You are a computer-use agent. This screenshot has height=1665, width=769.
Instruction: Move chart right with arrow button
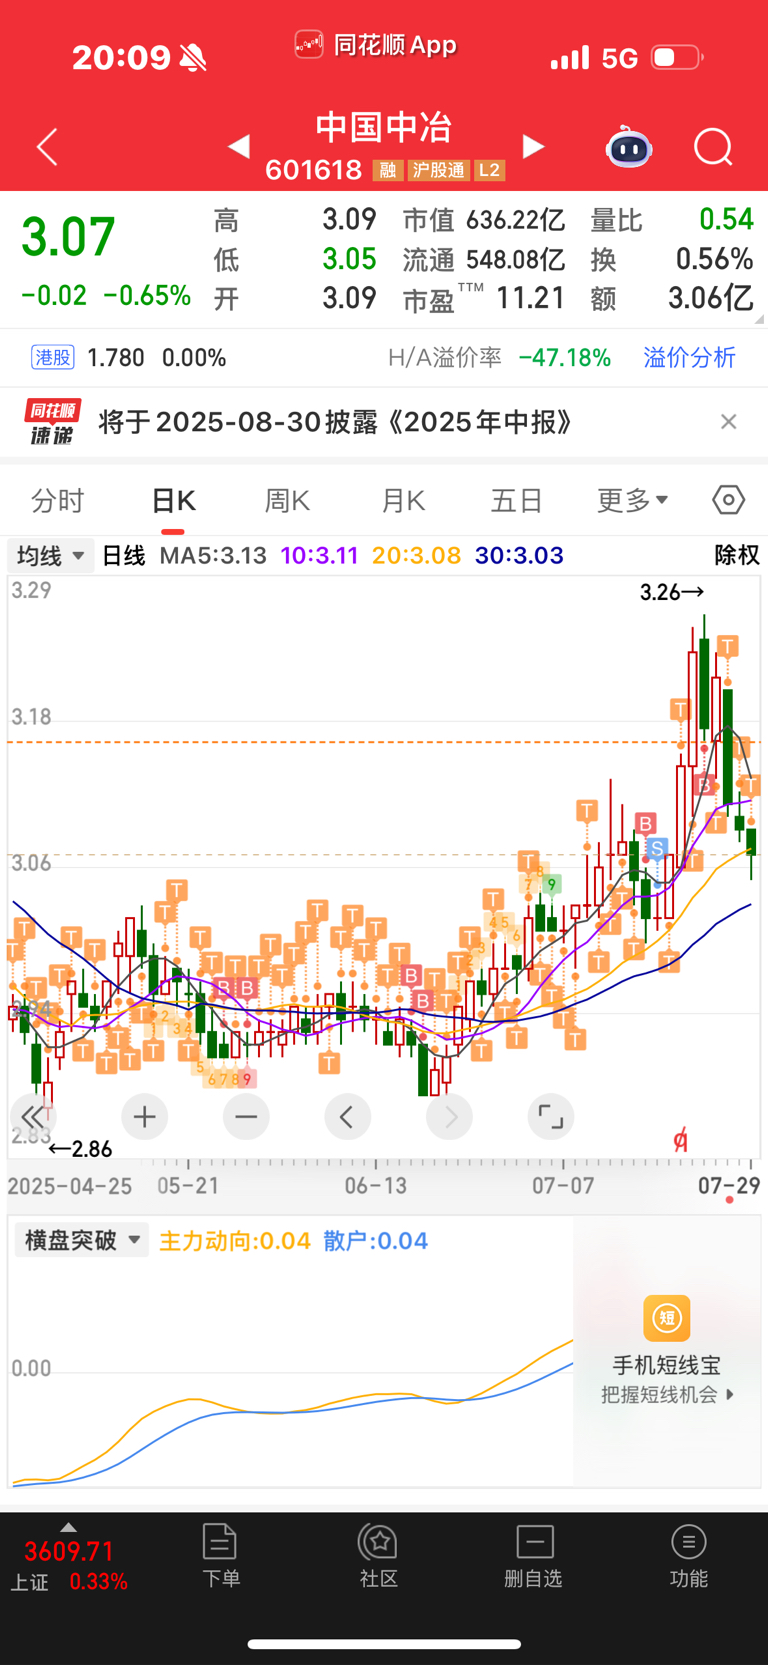coord(450,1117)
